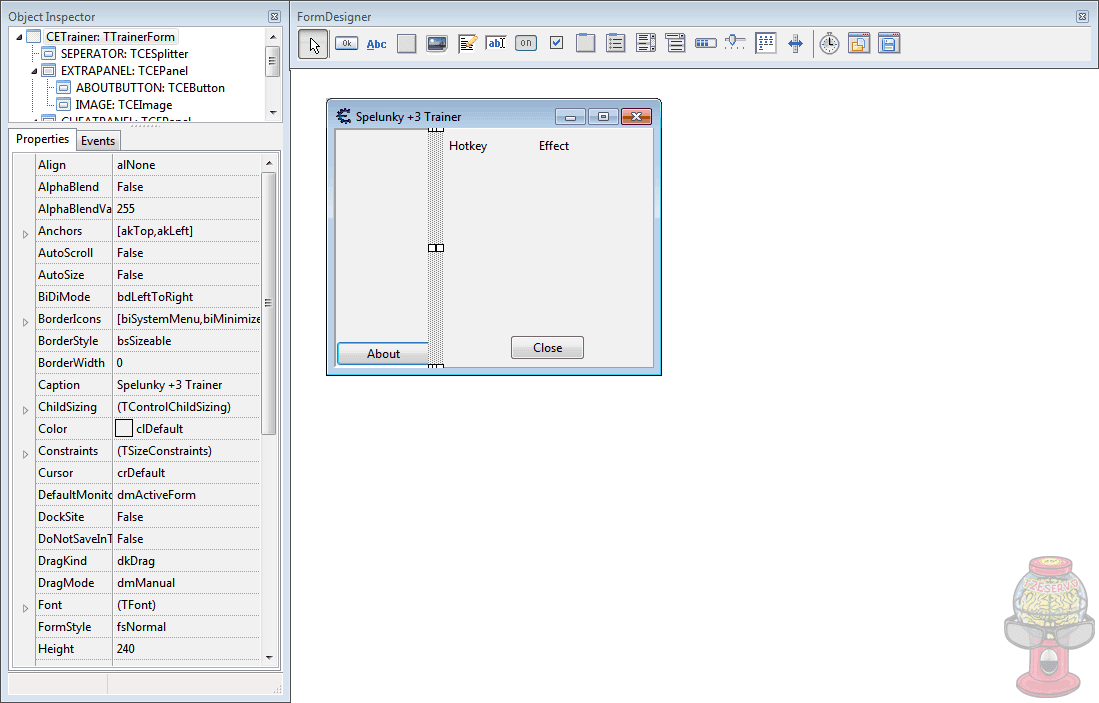Screen dimensions: 1099x703
Task: Select the mouse pointer selection tool
Action: click(x=313, y=43)
